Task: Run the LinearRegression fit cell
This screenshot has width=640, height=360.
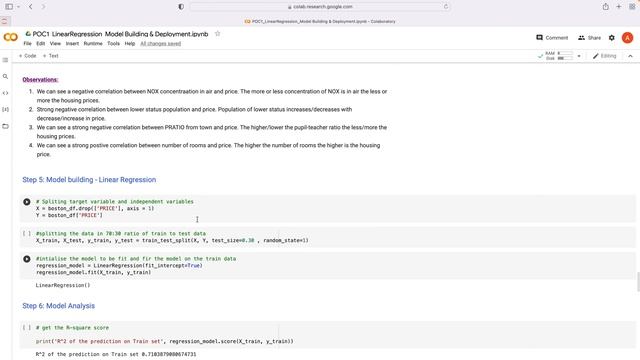Action: [x=27, y=259]
